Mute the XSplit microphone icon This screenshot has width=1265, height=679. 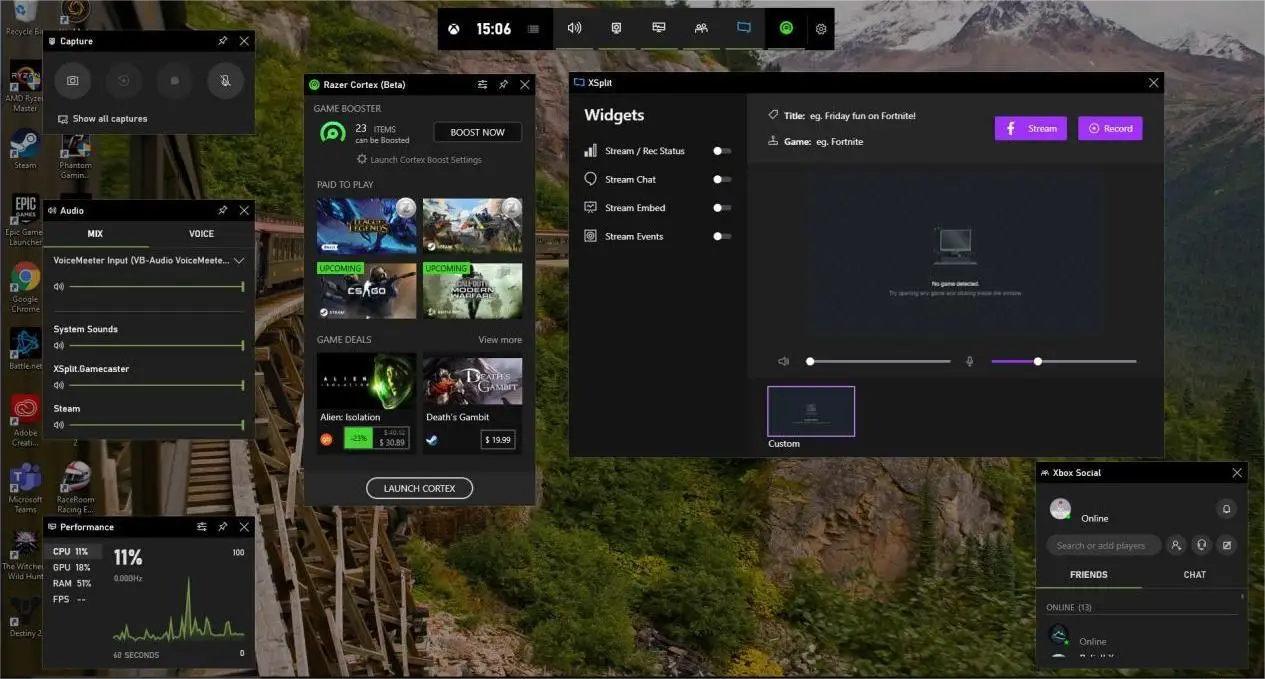[969, 361]
